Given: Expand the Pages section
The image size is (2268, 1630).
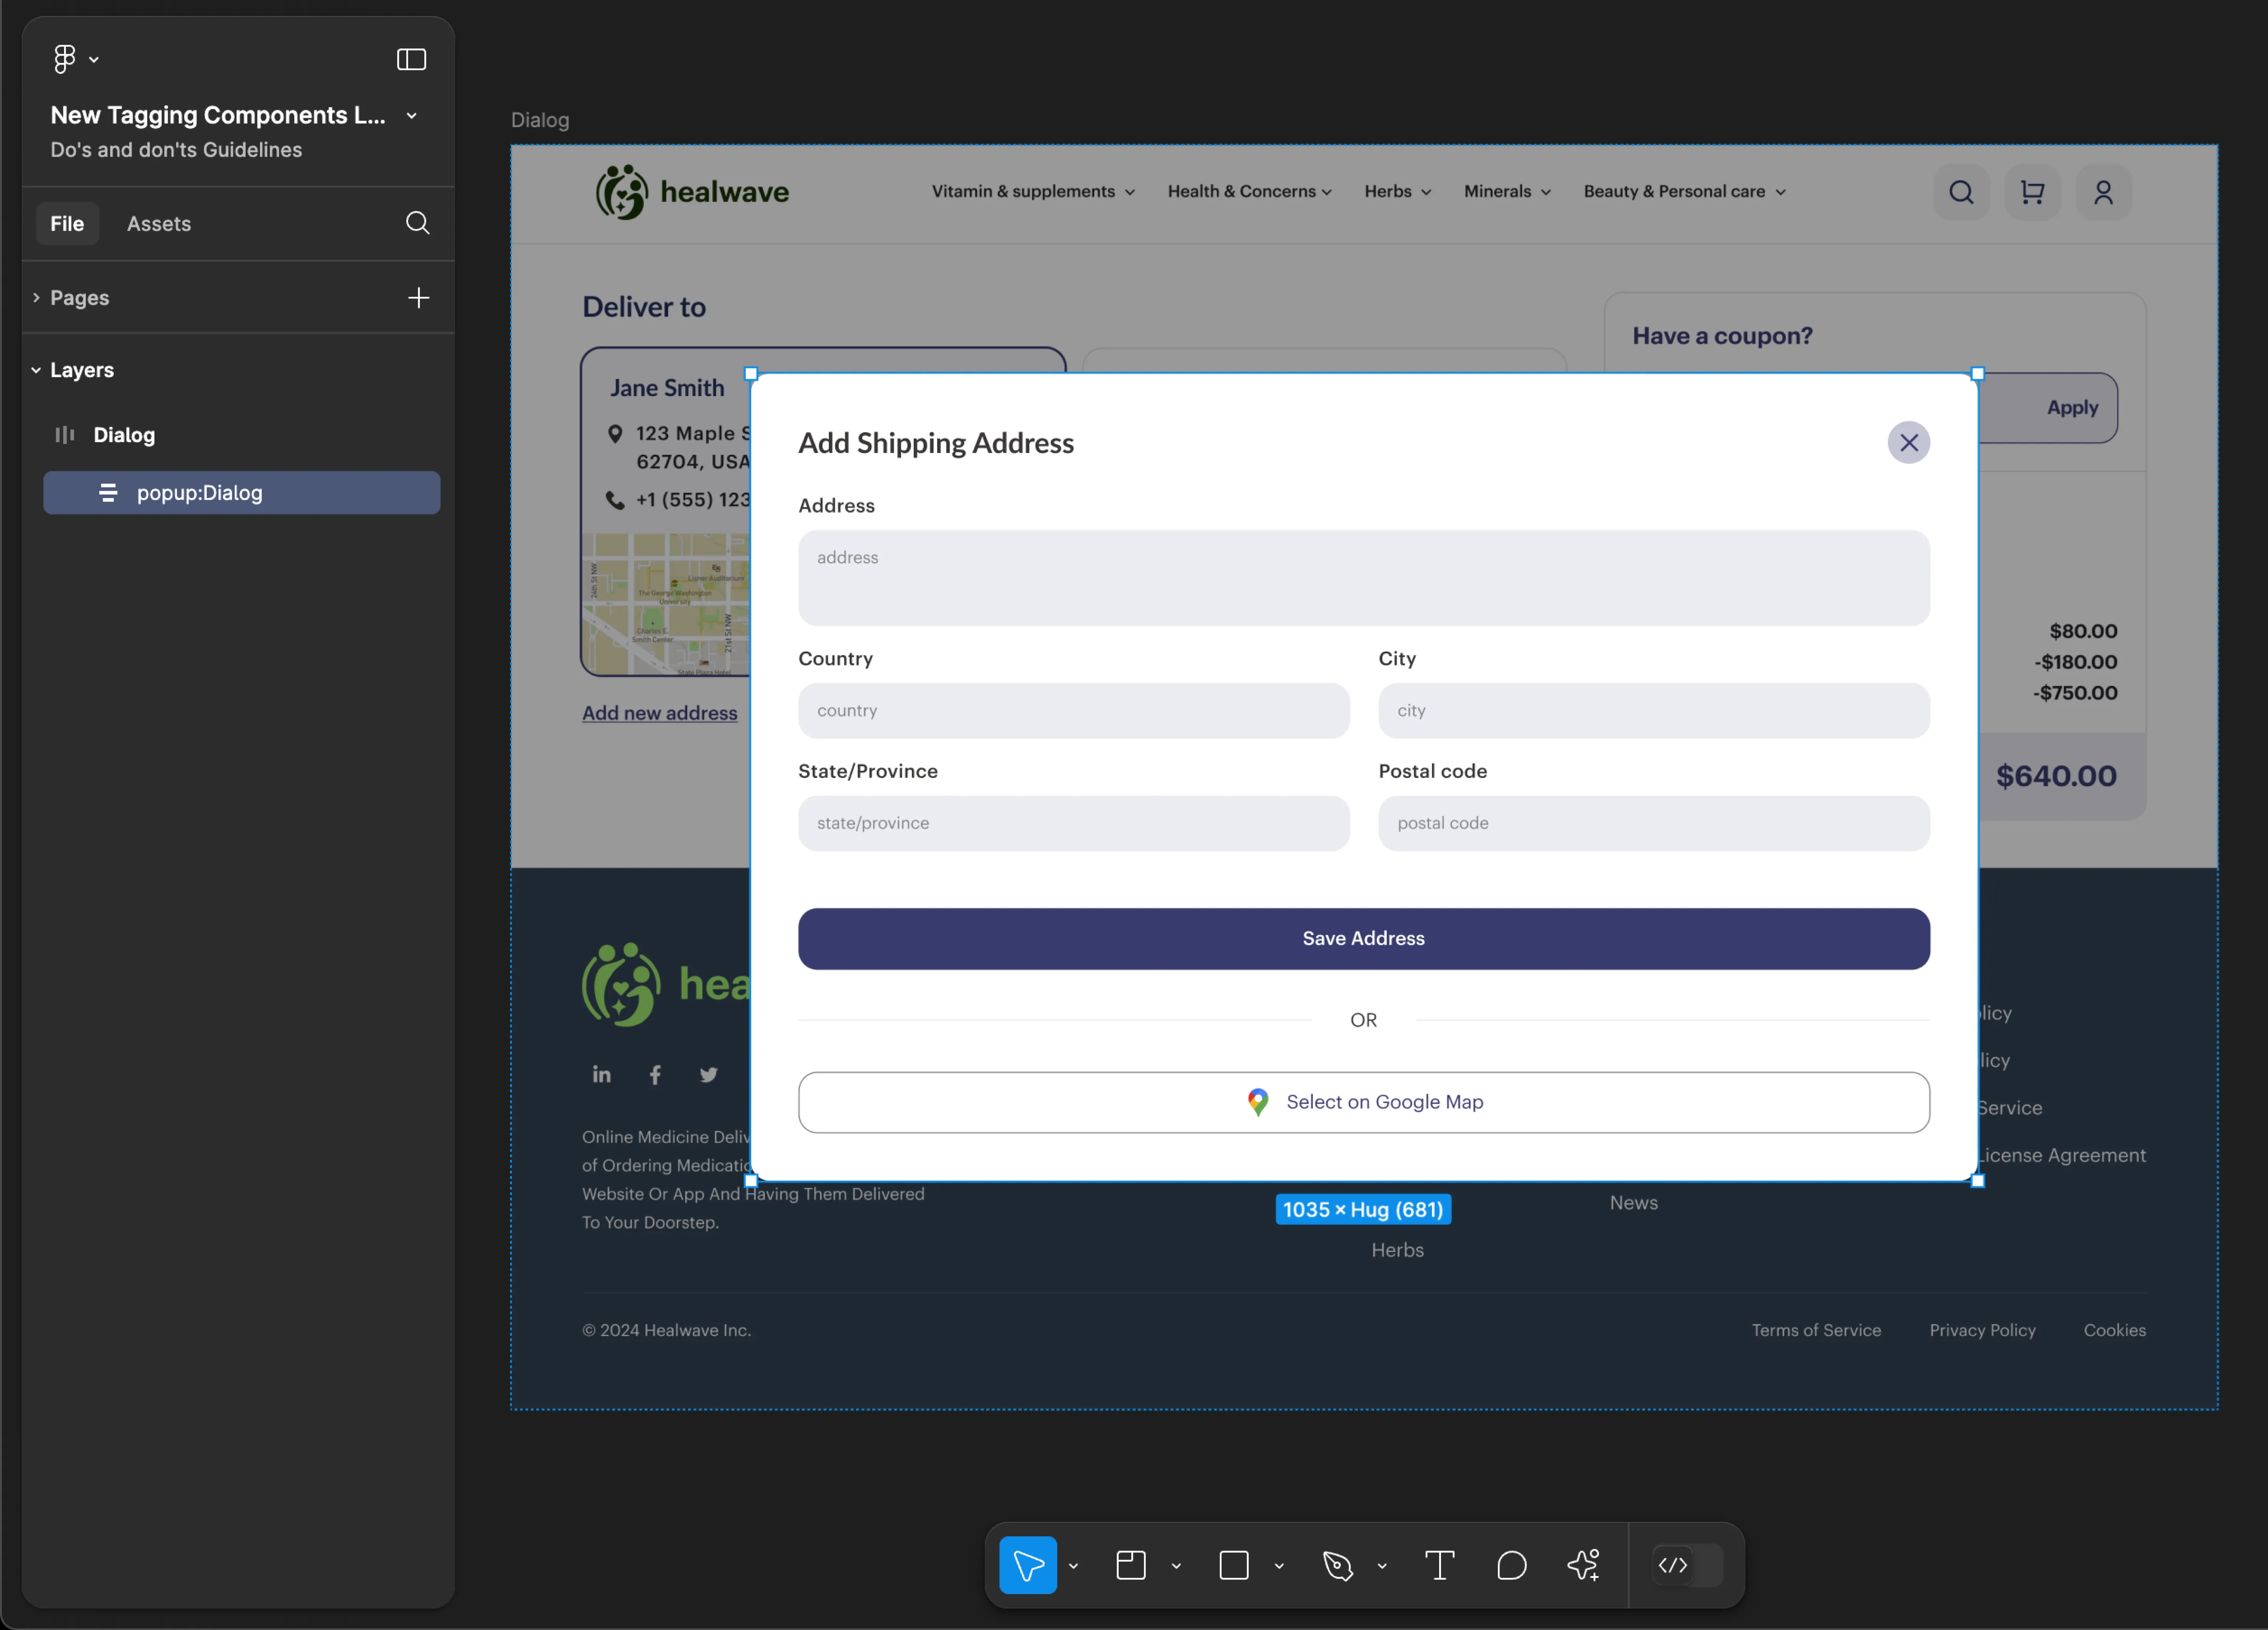Looking at the screenshot, I should [x=35, y=296].
